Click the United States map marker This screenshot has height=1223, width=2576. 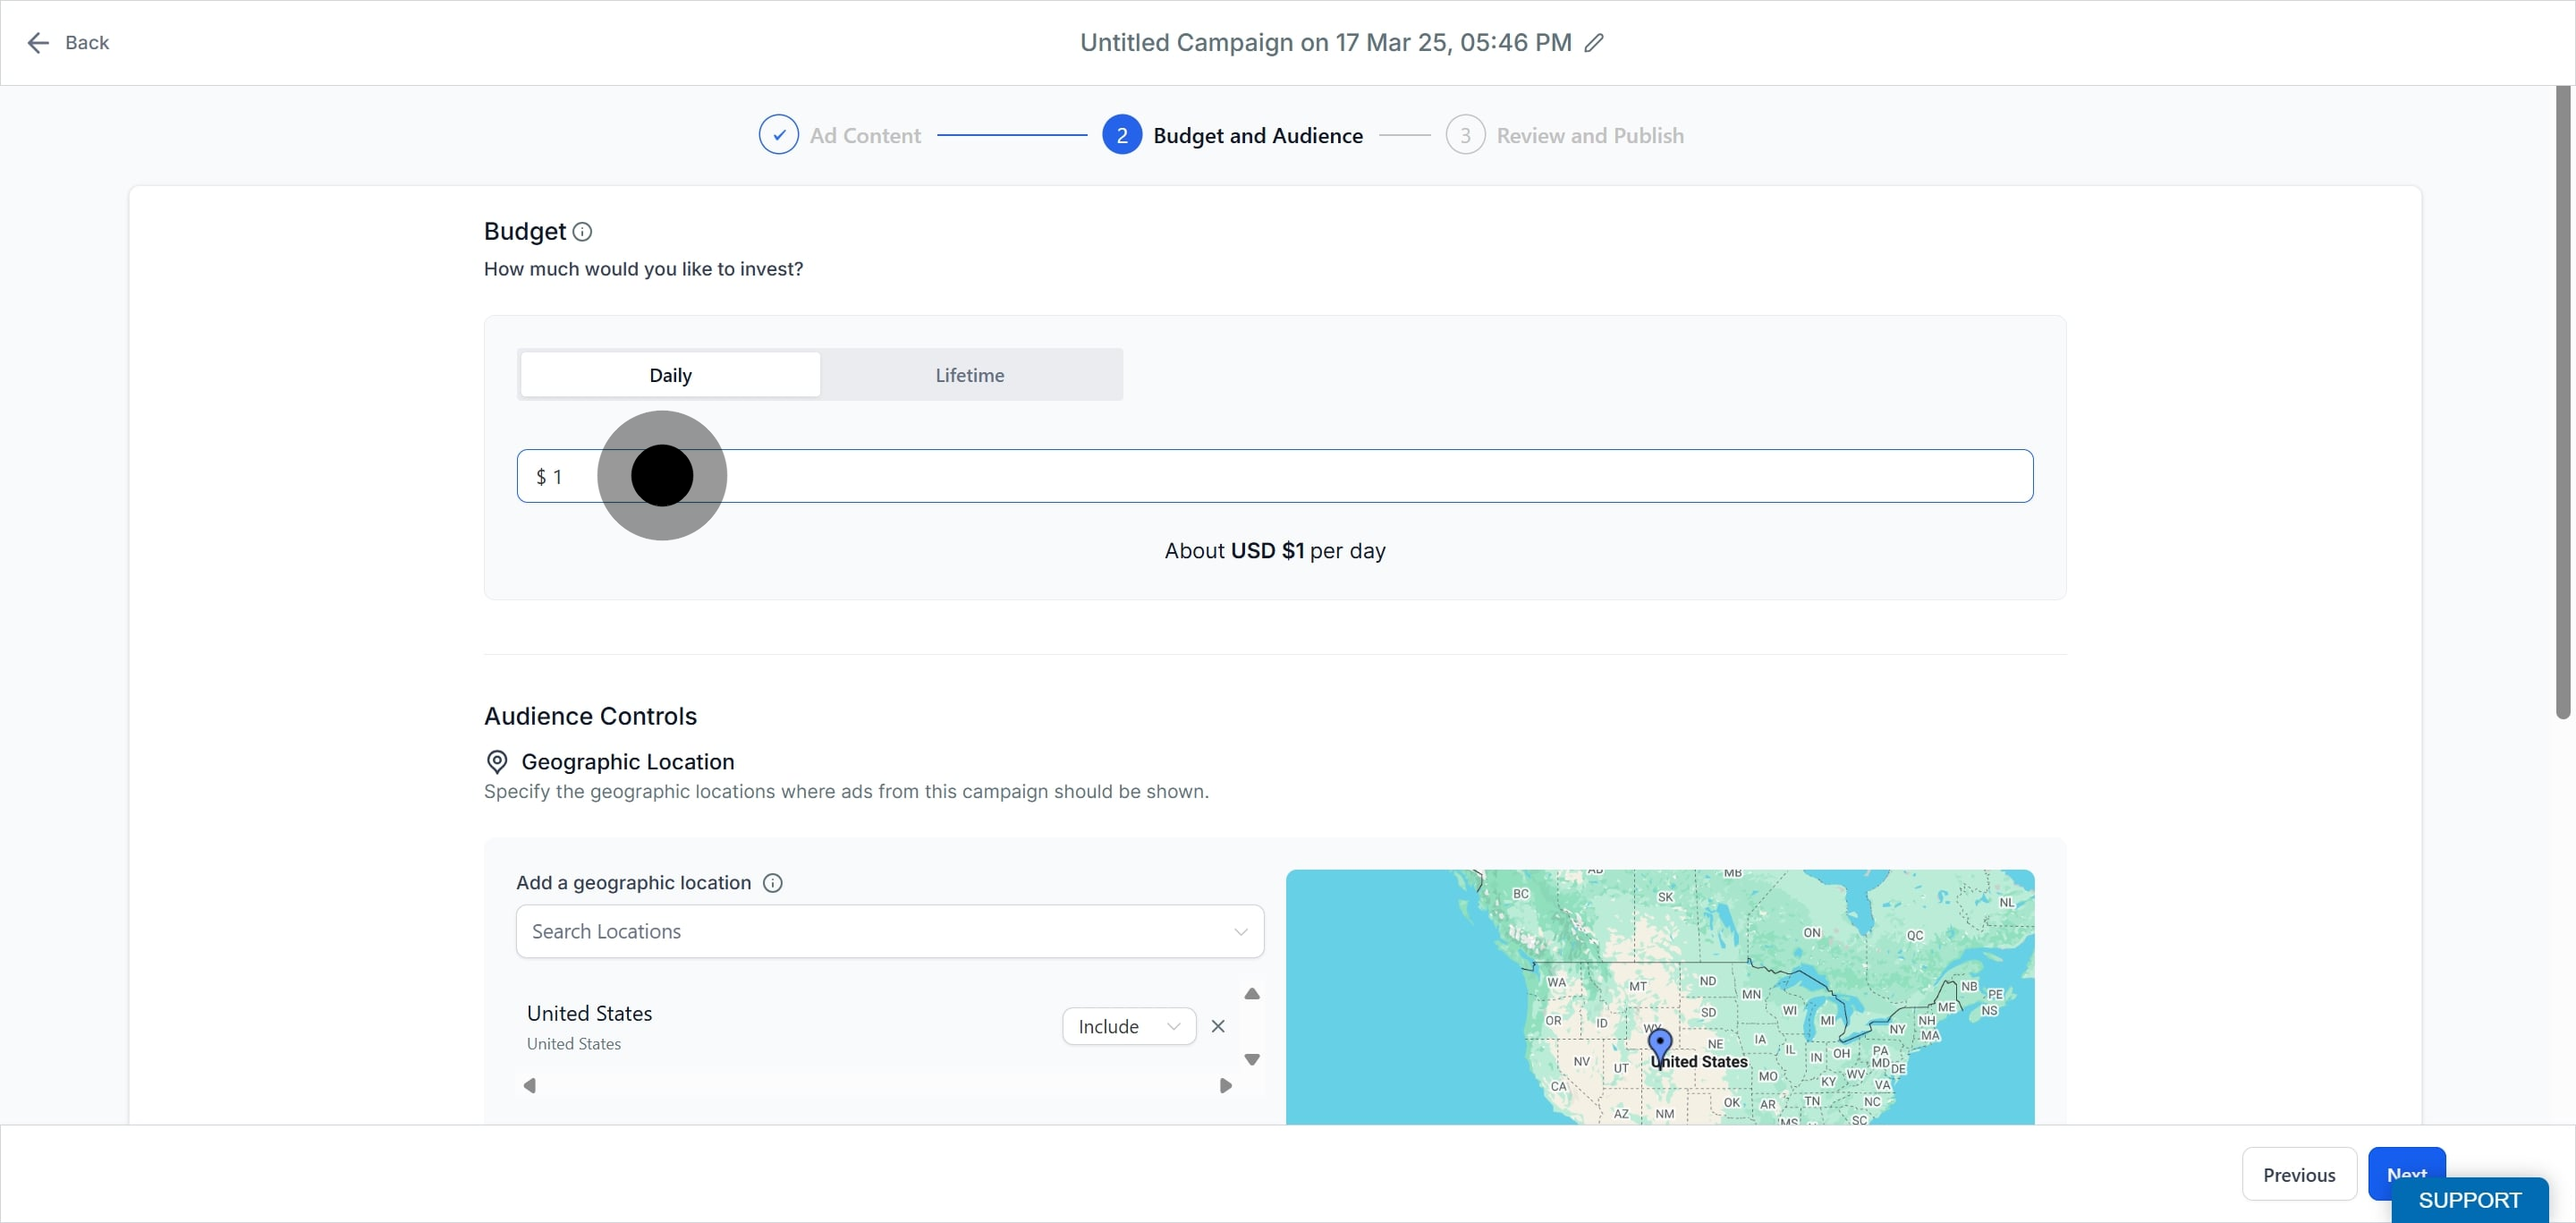[1659, 1046]
